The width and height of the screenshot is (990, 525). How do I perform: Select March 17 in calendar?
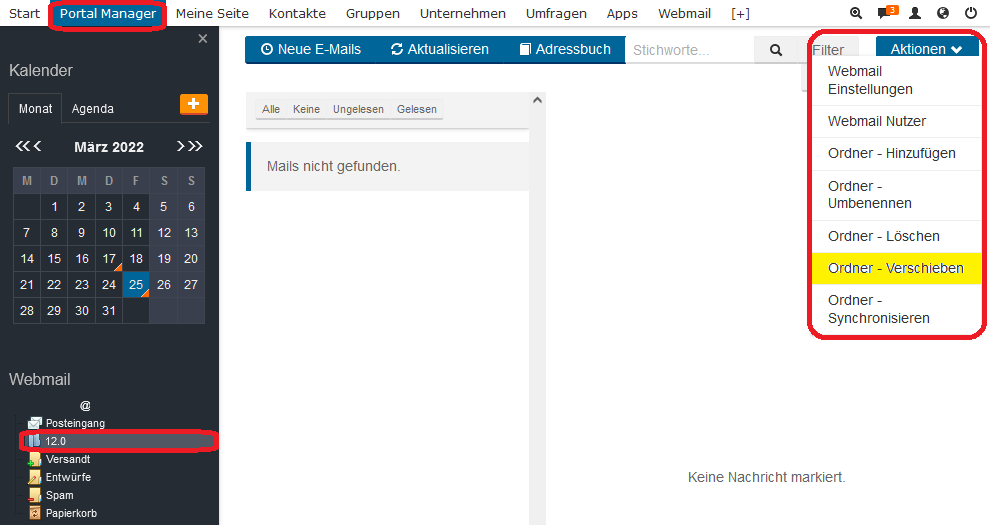(109, 259)
